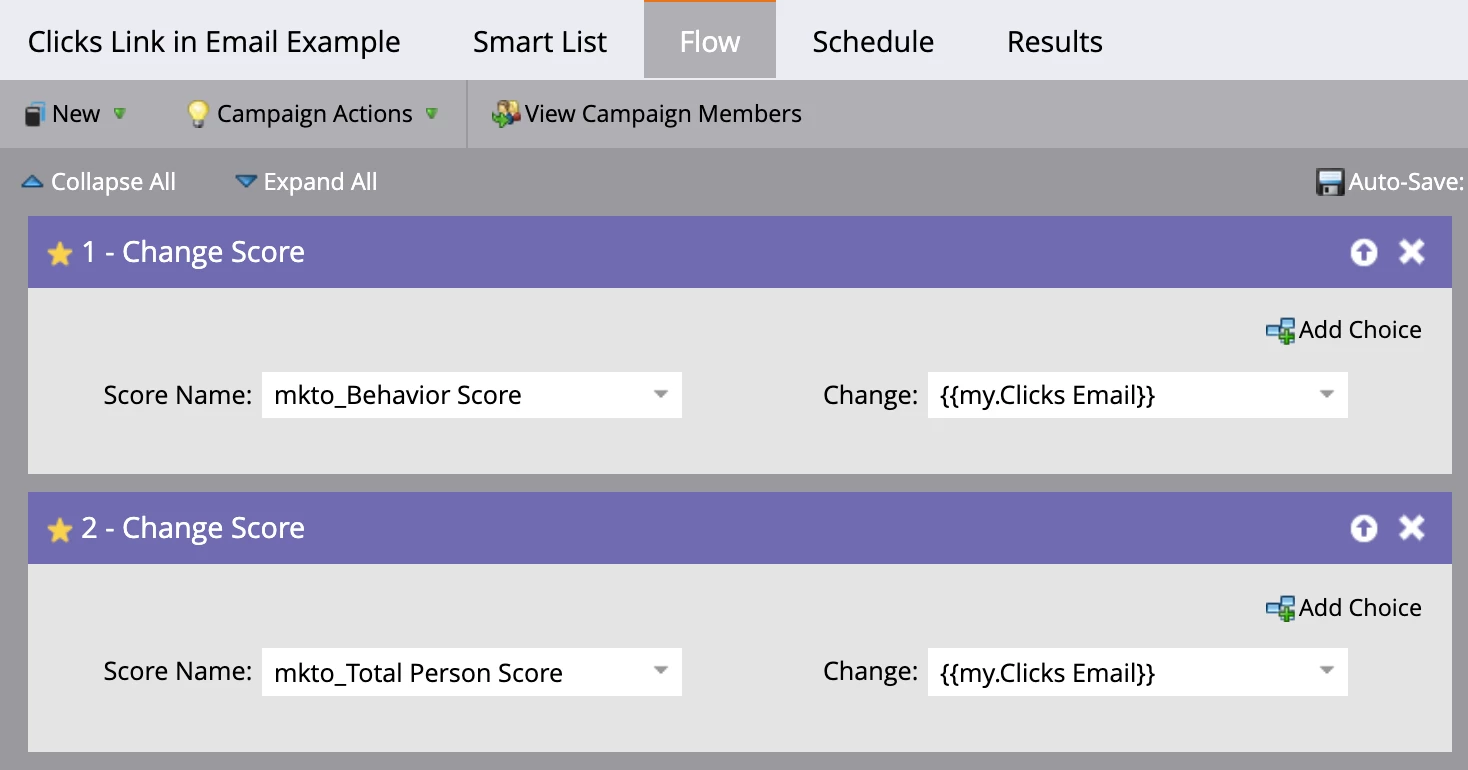Collapse All flow steps

pos(99,182)
